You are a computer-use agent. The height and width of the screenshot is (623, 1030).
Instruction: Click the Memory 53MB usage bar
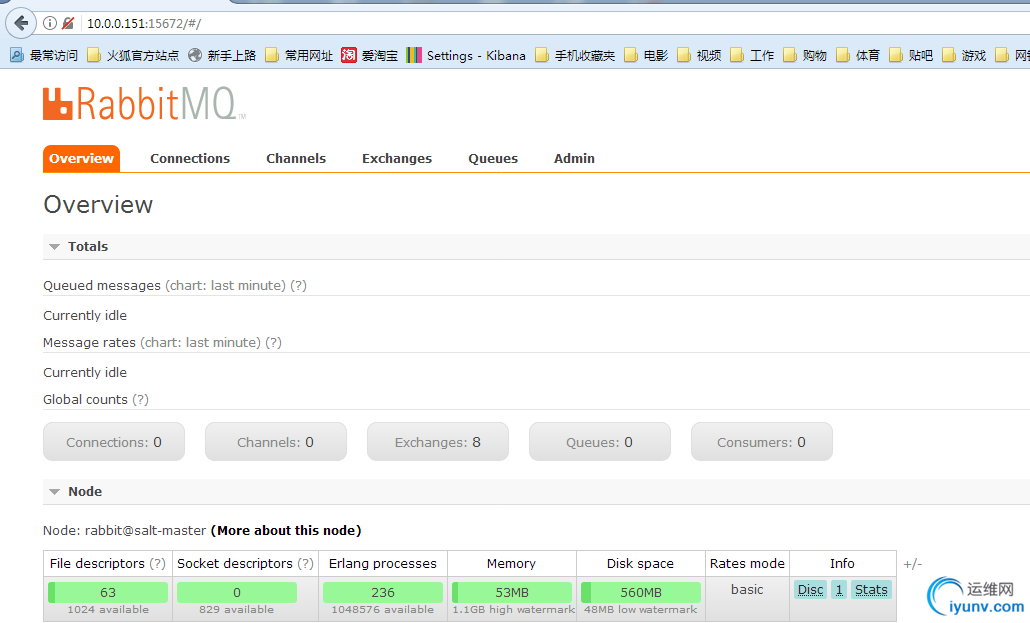point(512,592)
